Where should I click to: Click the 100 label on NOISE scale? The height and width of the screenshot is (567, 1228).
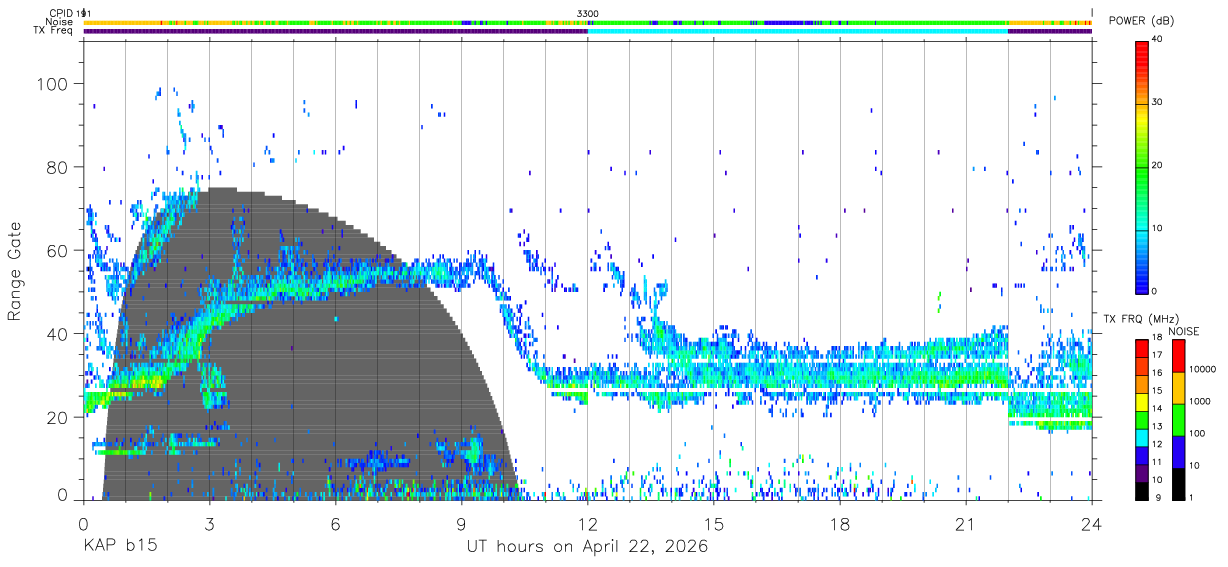[x=1198, y=434]
